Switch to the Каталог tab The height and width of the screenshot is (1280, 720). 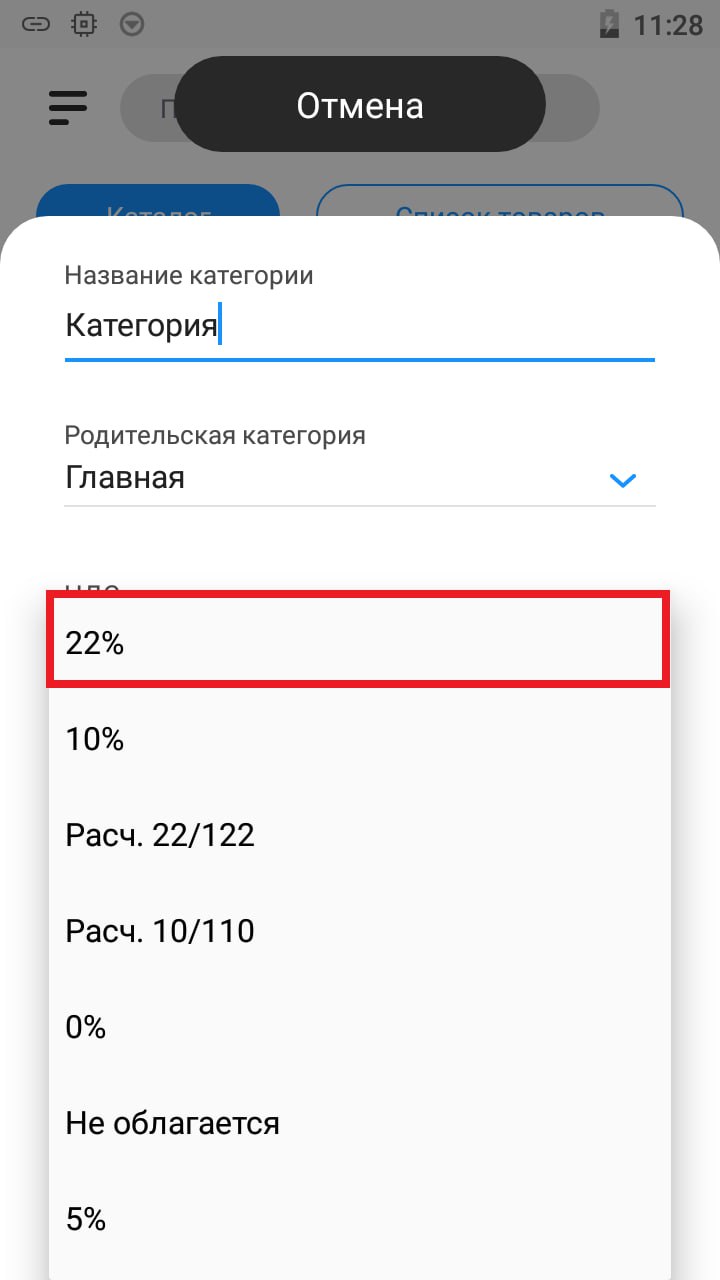click(x=158, y=205)
